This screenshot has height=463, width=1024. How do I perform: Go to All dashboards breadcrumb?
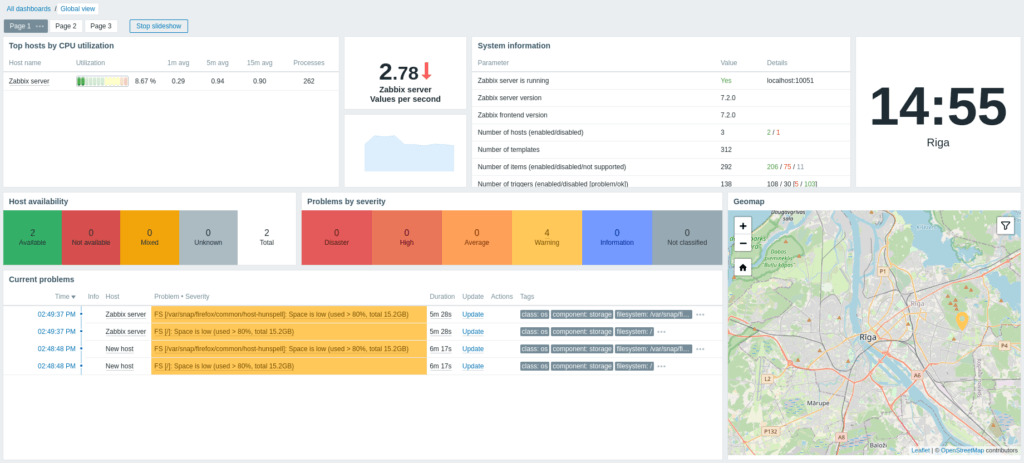(x=28, y=8)
